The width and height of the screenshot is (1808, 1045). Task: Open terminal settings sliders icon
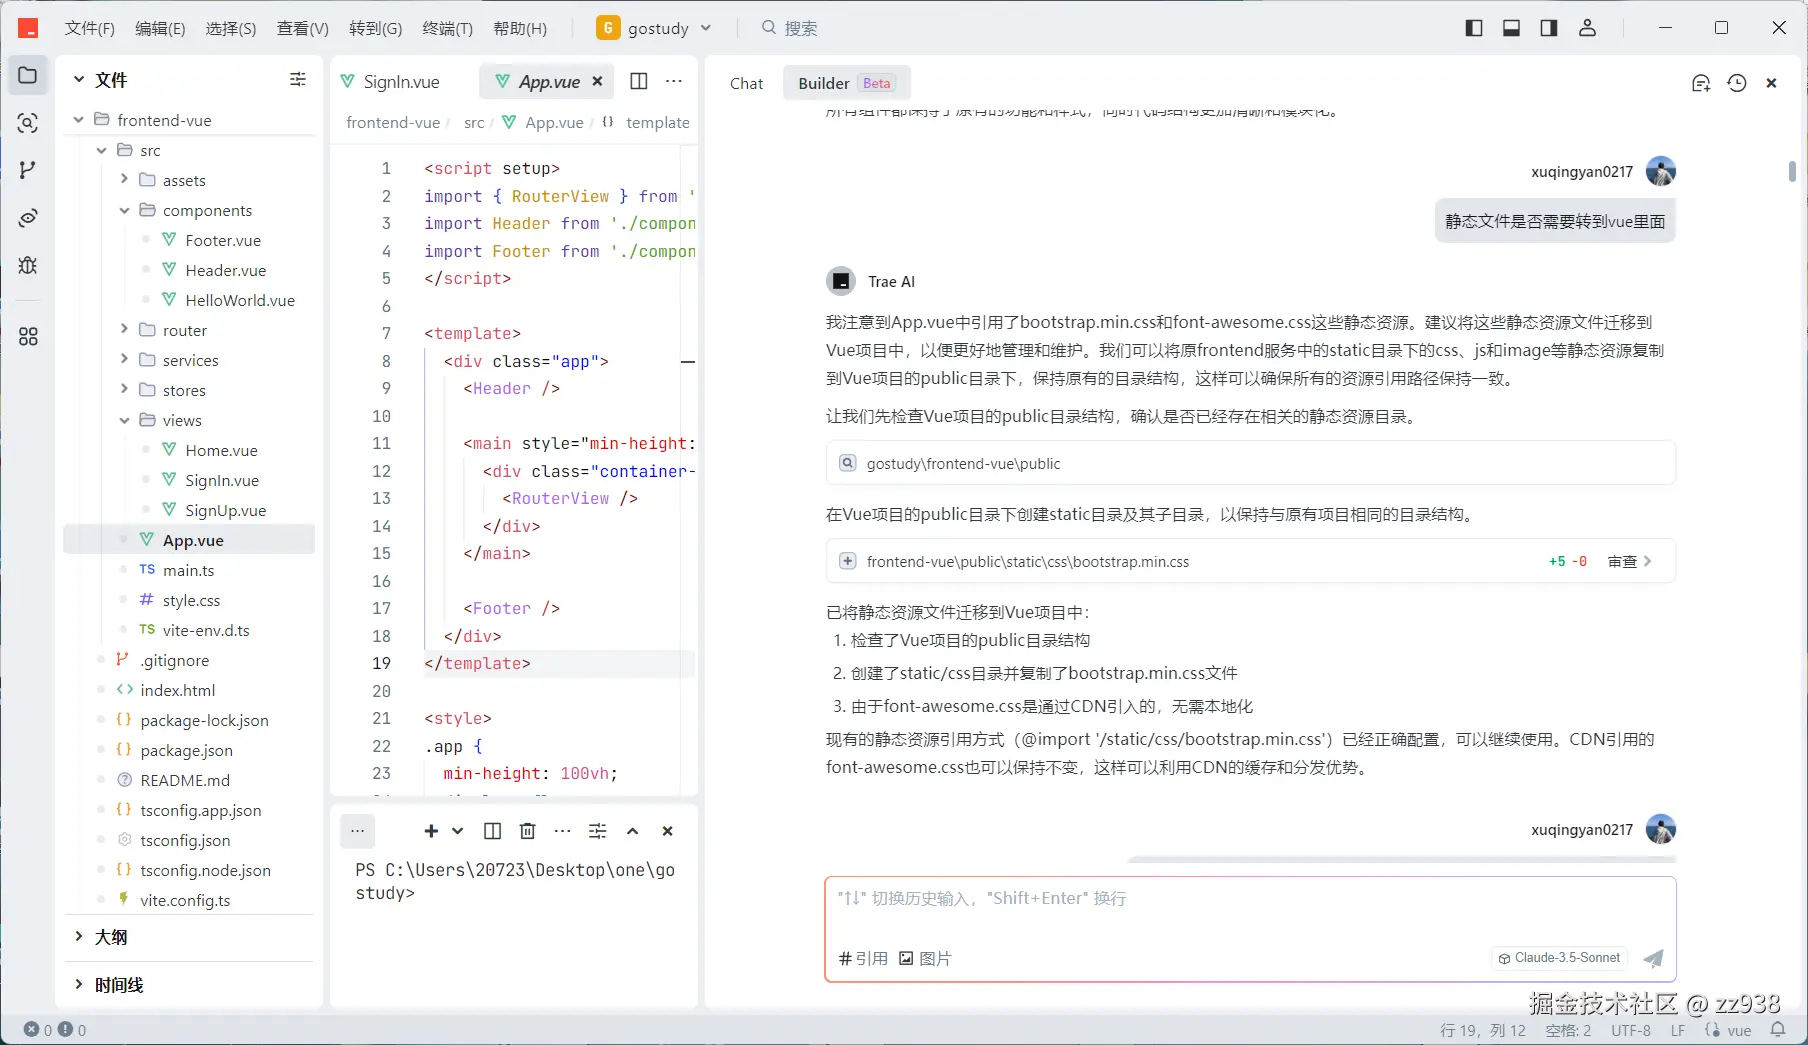pyautogui.click(x=598, y=831)
